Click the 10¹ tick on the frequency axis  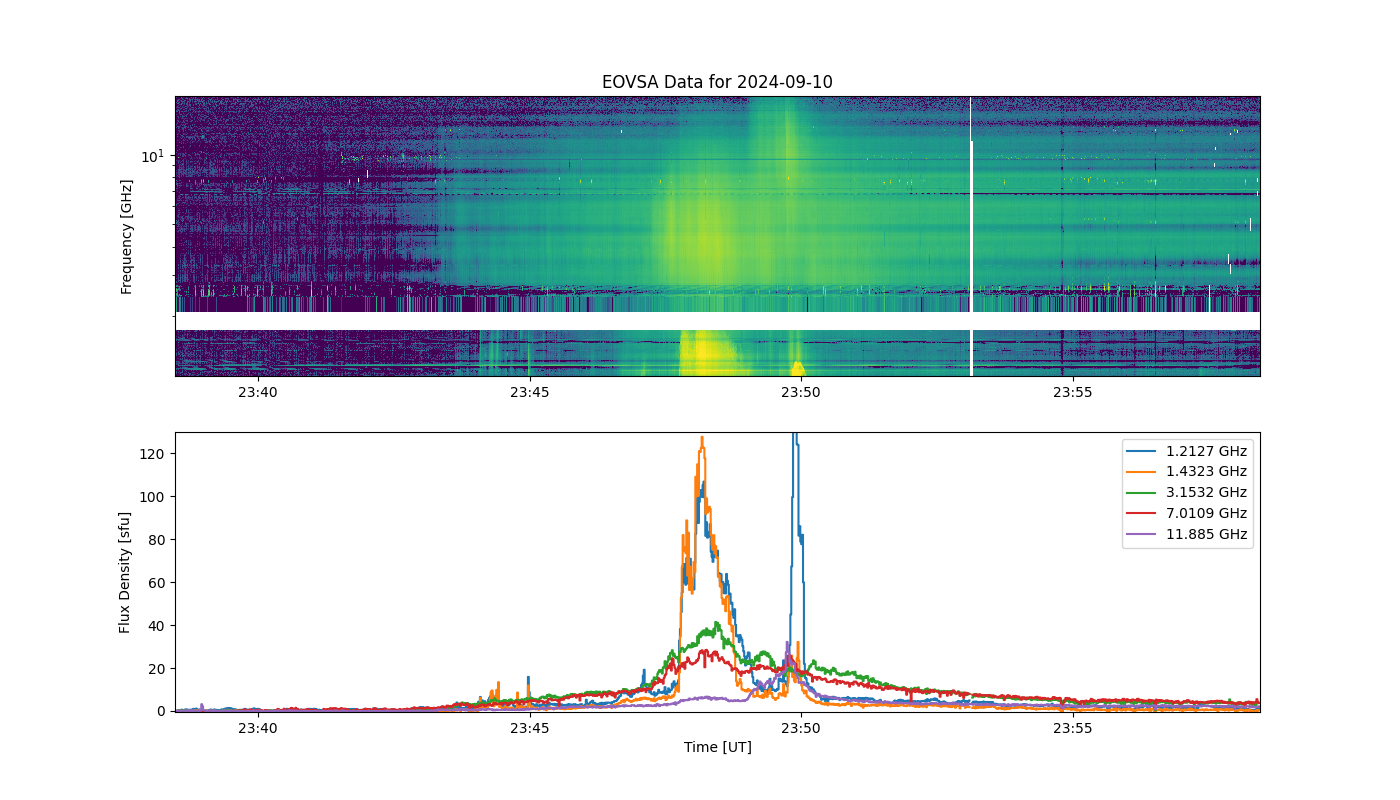(152, 156)
